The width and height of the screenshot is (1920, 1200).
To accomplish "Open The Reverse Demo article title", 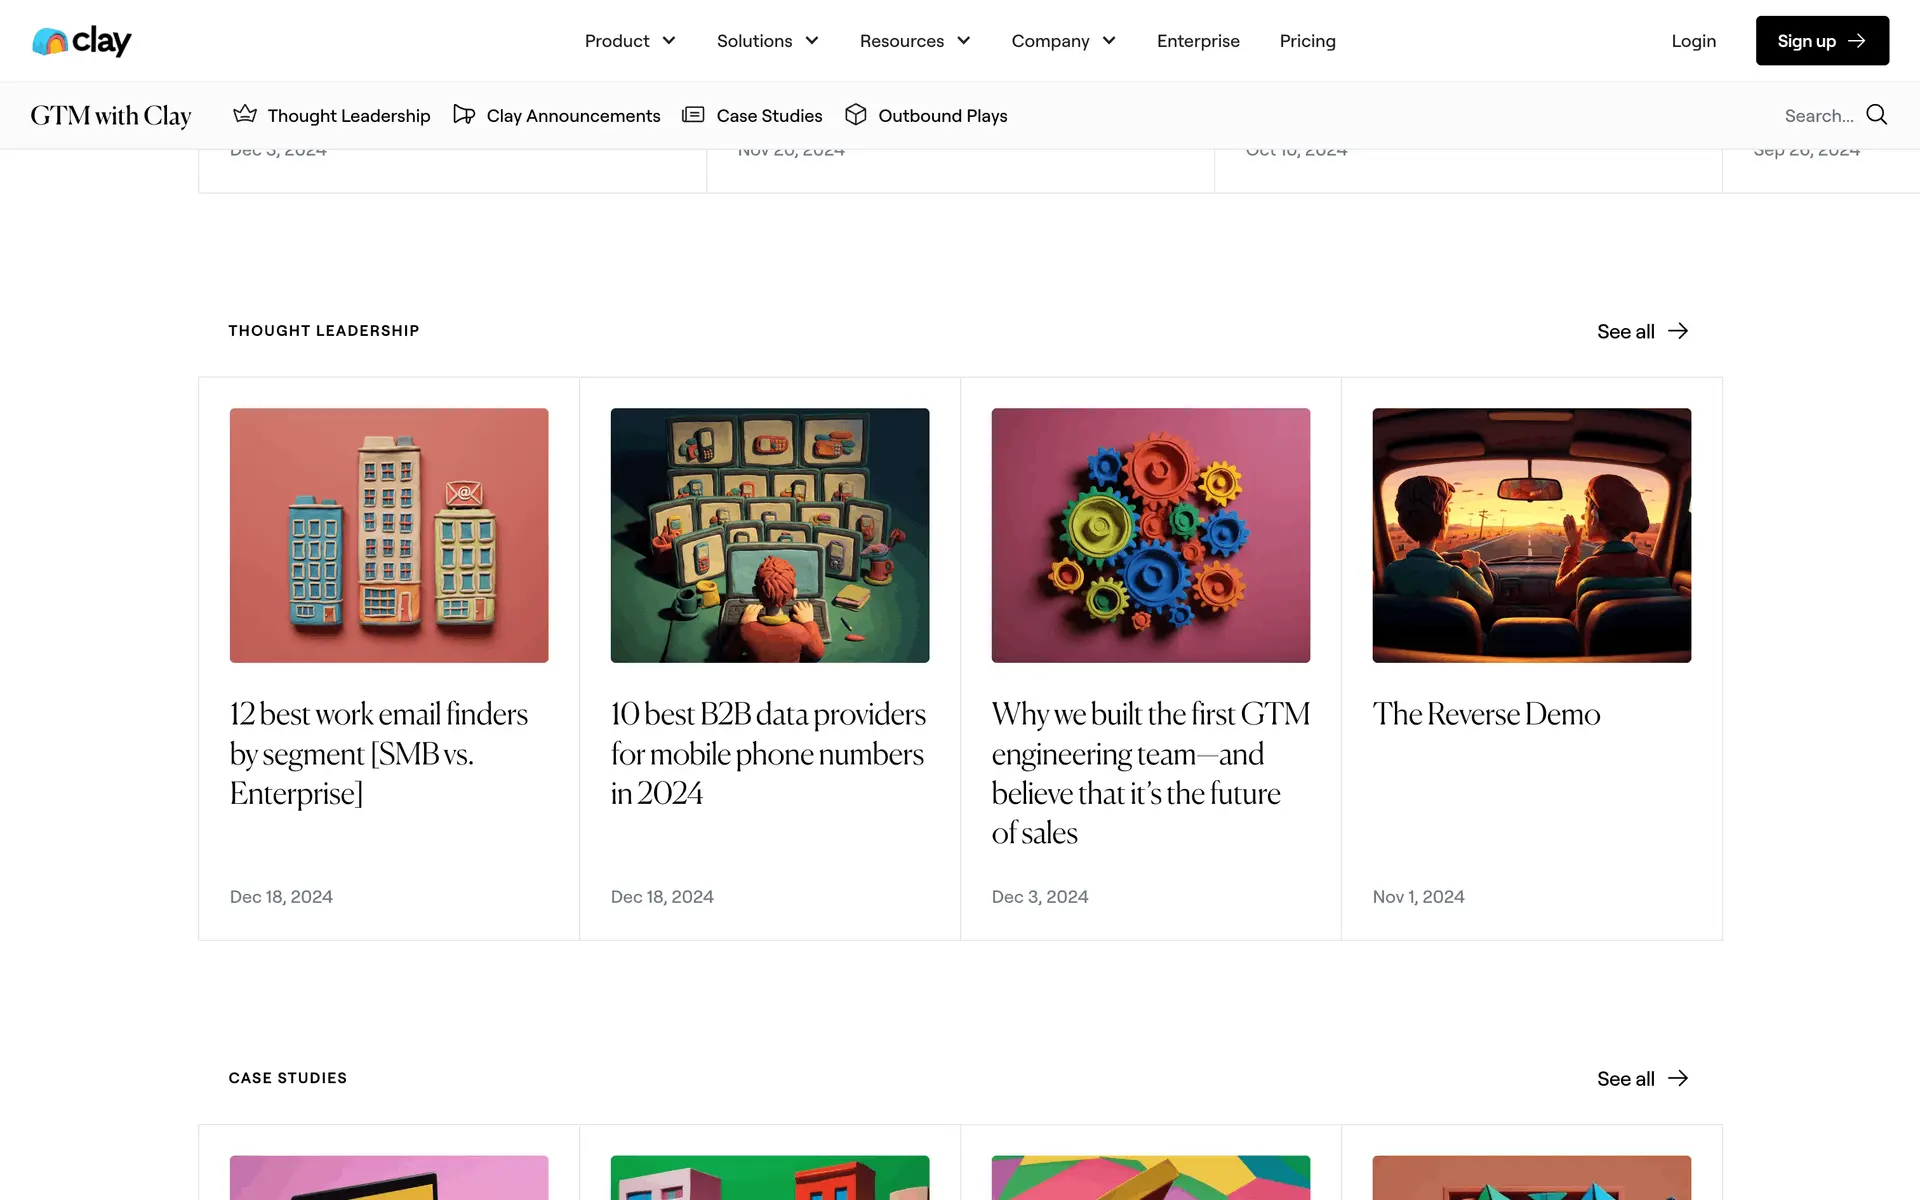I will coord(1486,714).
